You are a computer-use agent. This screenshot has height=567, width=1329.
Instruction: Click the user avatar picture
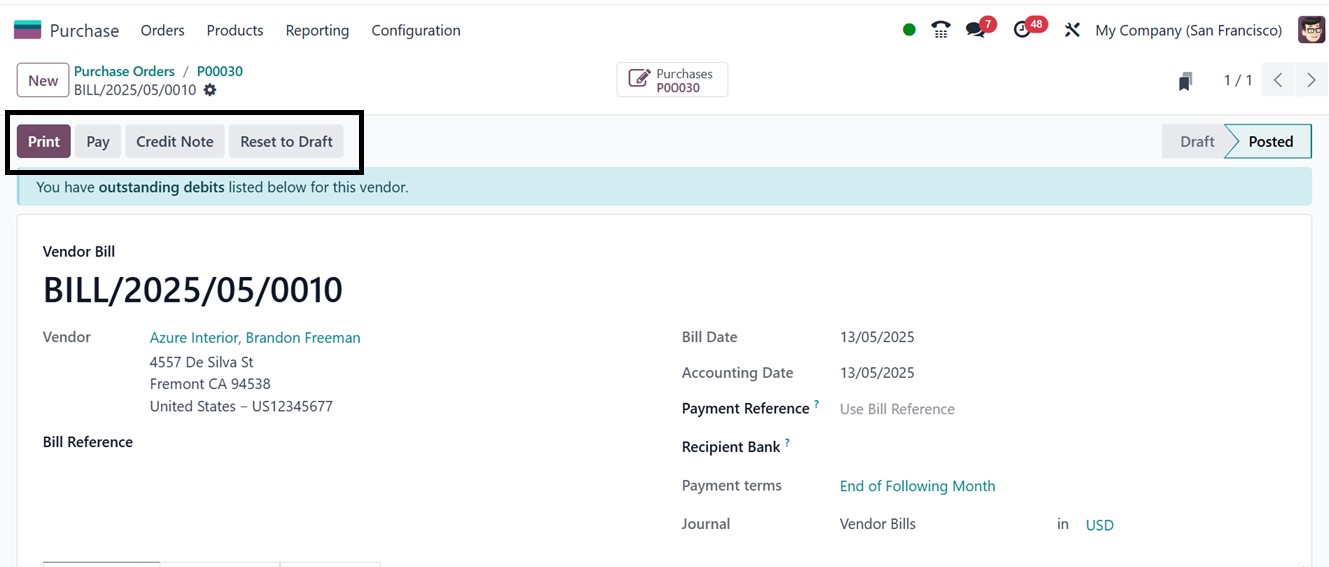pyautogui.click(x=1311, y=30)
